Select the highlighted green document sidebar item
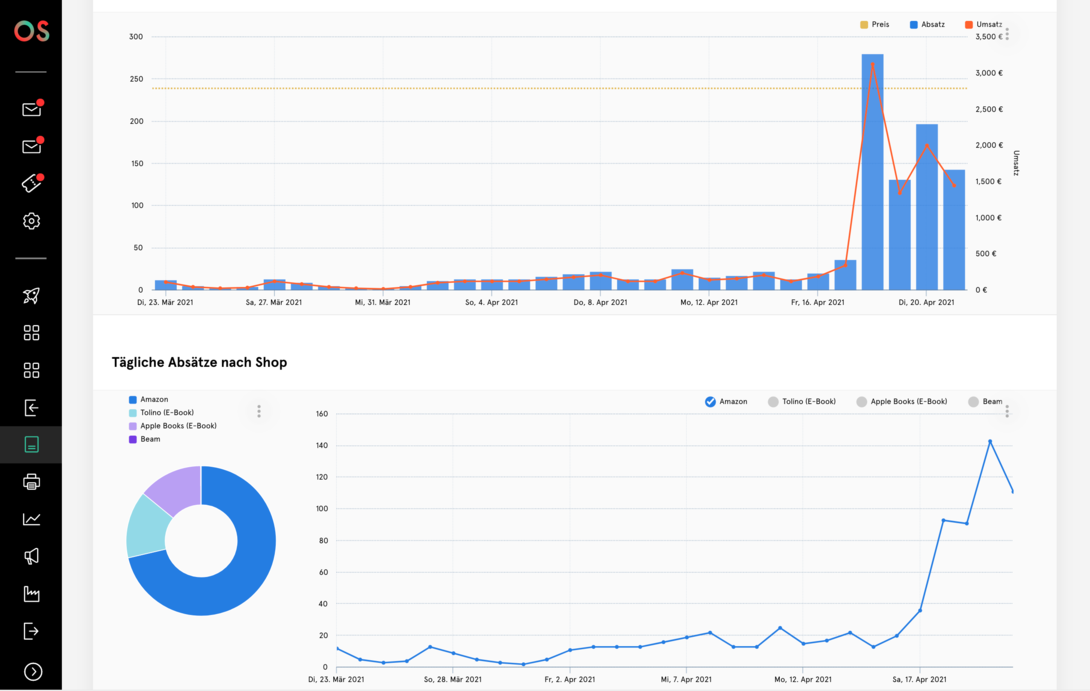 (x=31, y=445)
